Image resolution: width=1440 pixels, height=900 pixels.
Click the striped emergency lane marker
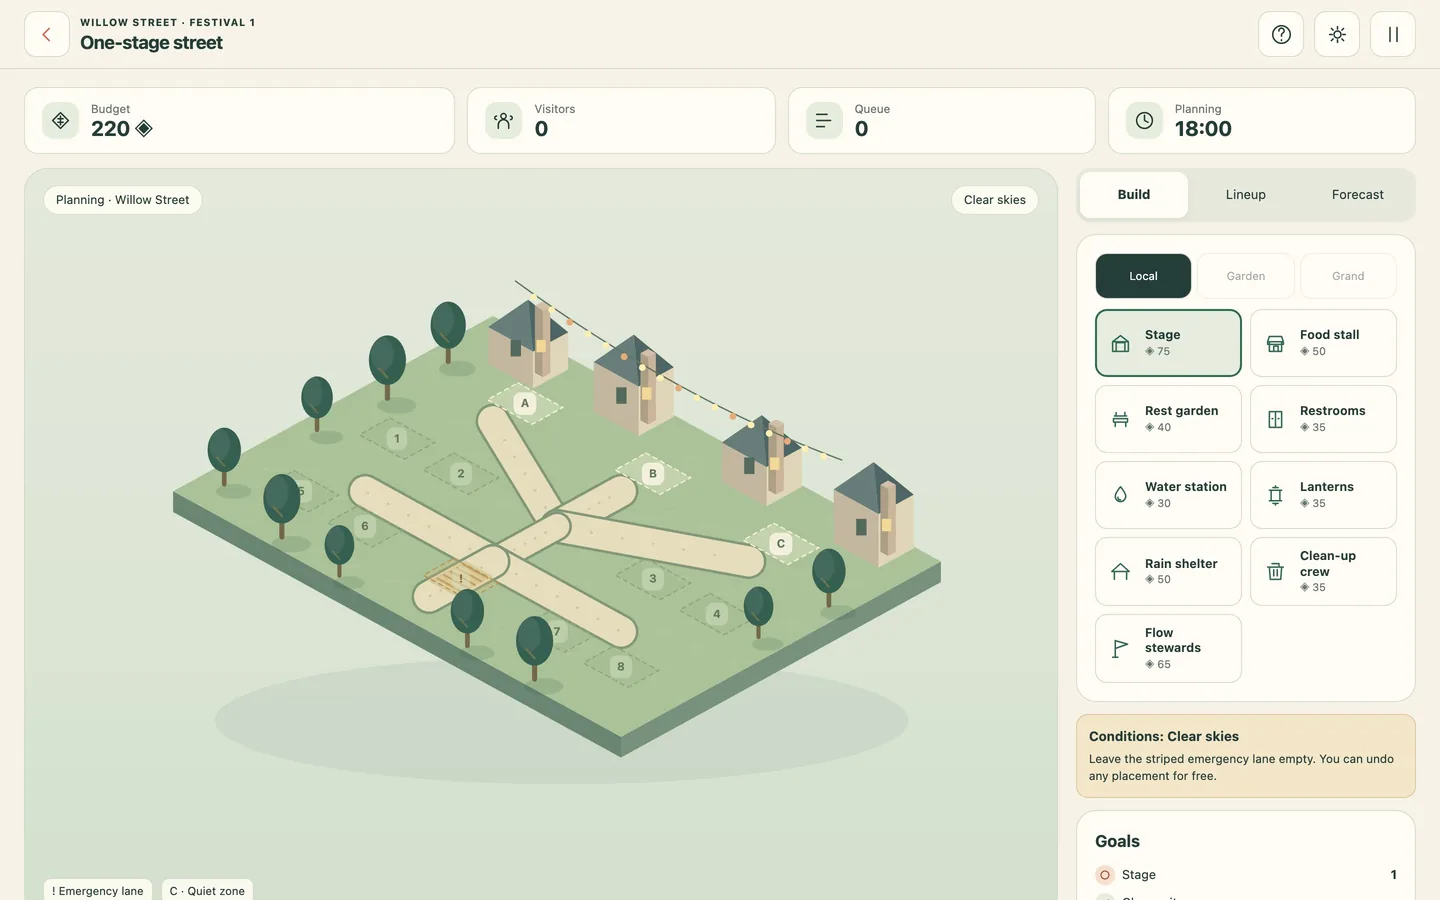[461, 578]
